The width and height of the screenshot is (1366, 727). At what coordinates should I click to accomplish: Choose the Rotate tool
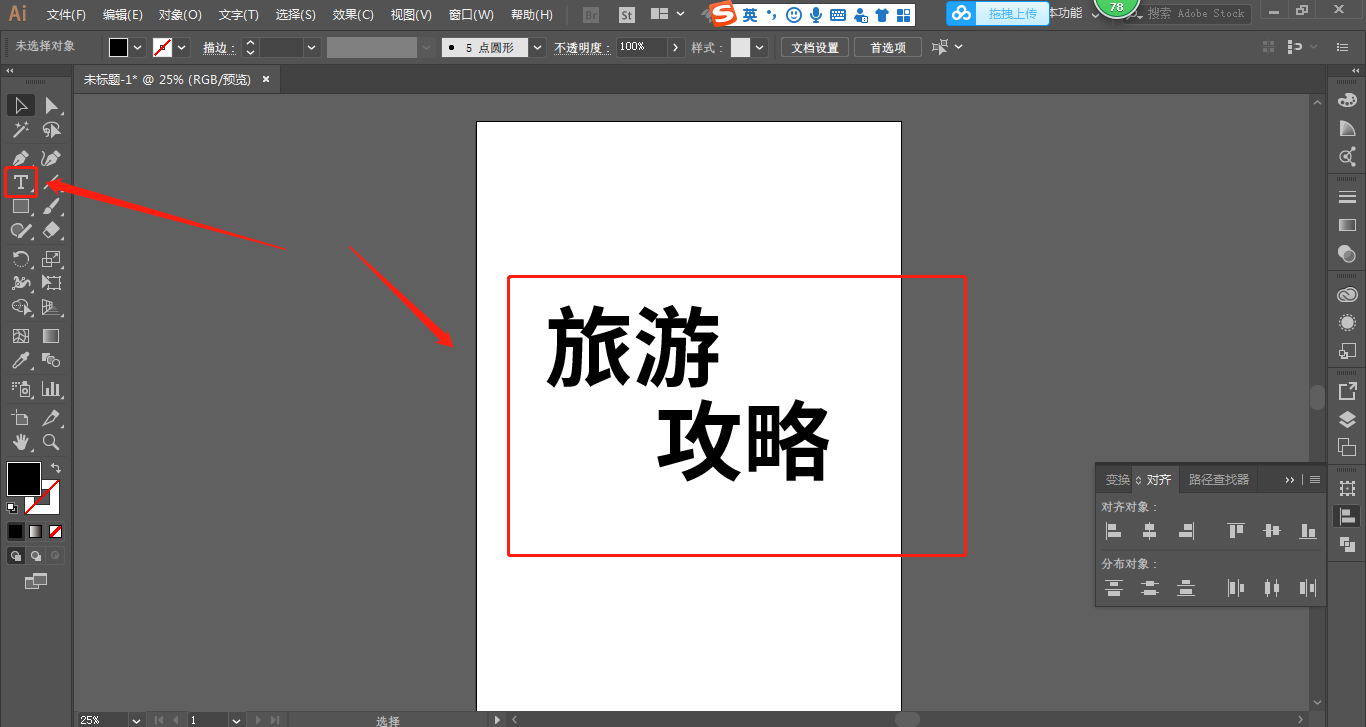click(21, 259)
